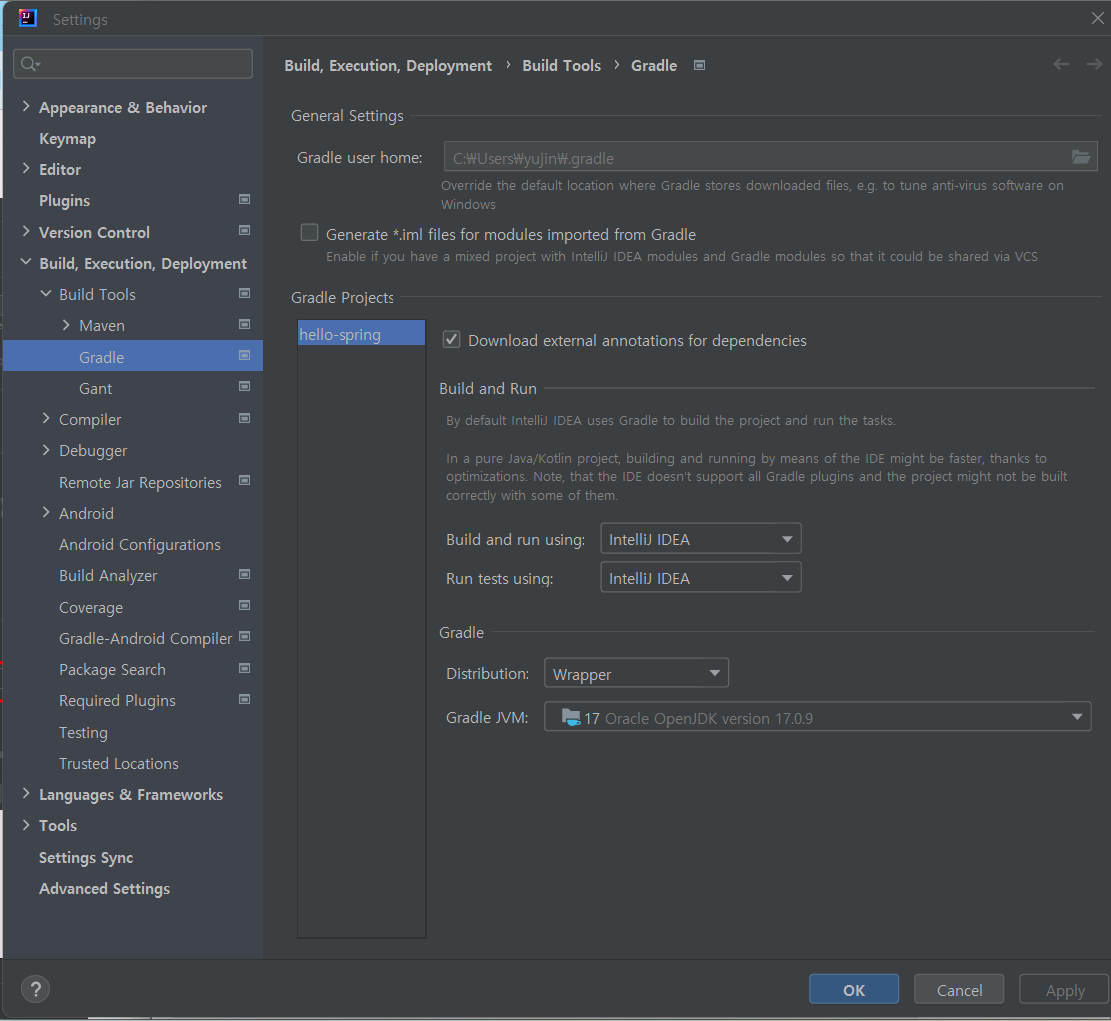Click the project-level icon beside Remote Jar Repositories

click(244, 481)
